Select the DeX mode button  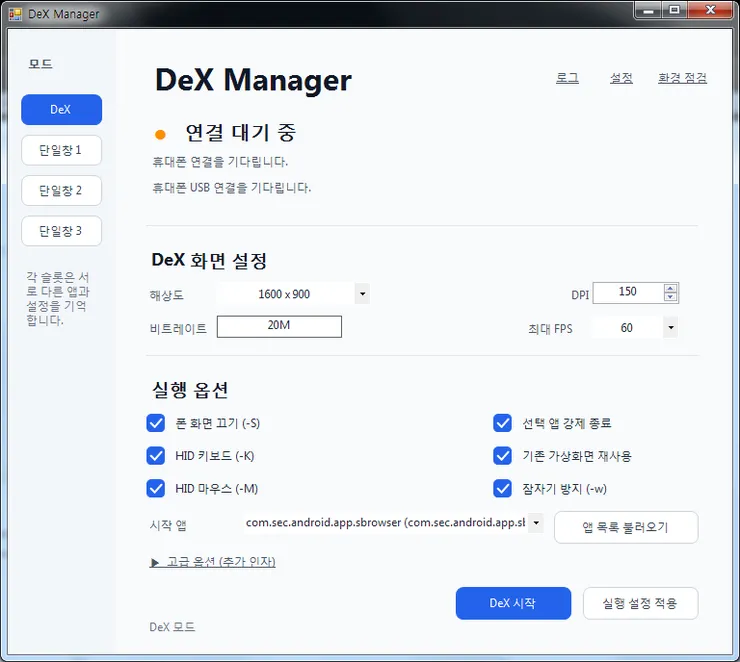point(61,109)
